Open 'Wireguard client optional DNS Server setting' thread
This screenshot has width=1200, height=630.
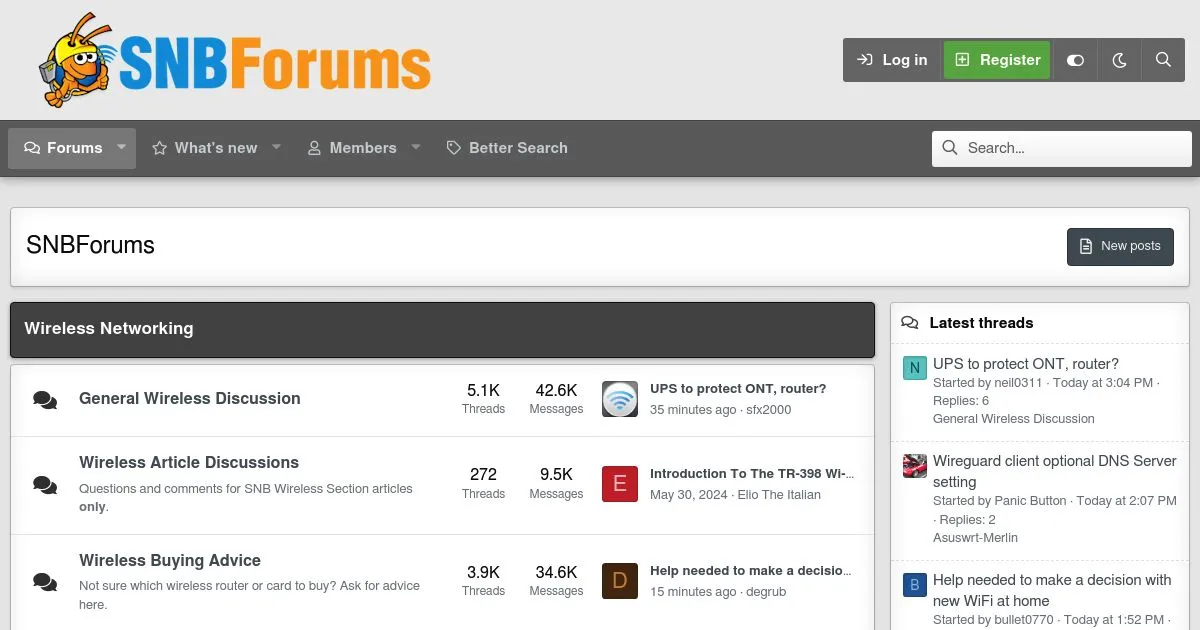click(x=1055, y=471)
